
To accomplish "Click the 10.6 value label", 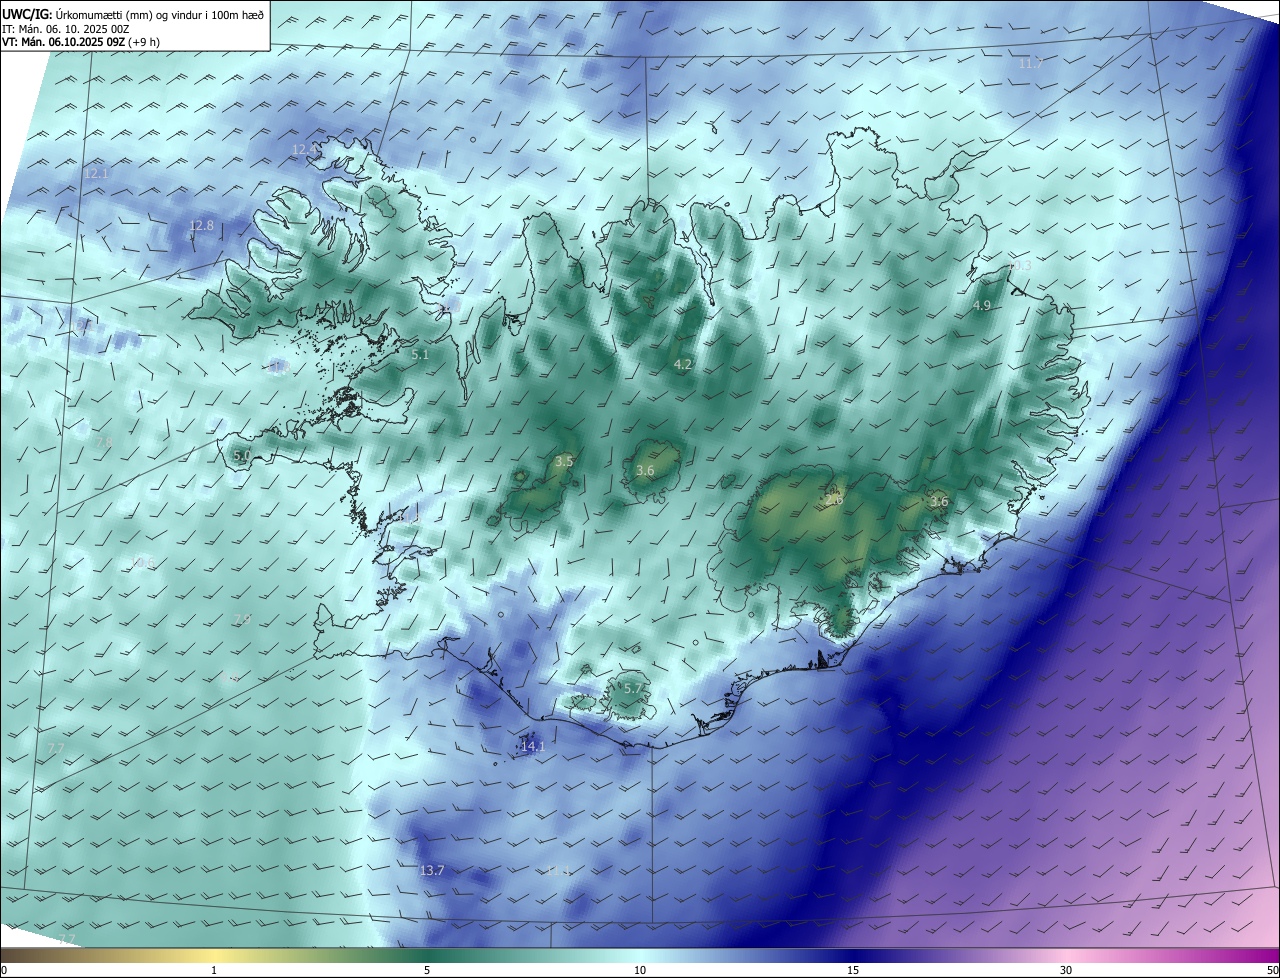I will tap(143, 563).
